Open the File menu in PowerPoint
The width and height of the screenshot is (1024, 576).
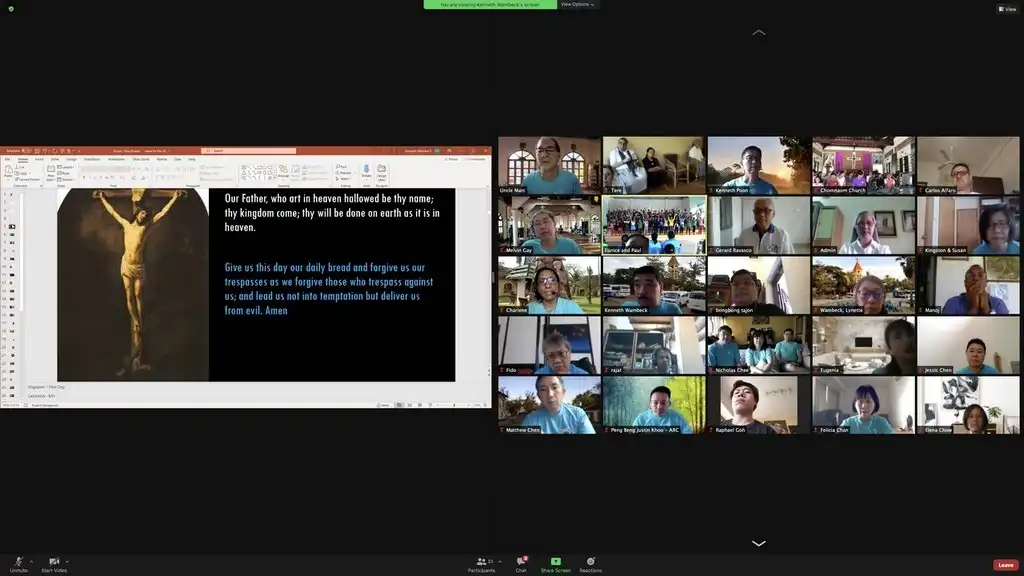point(8,159)
